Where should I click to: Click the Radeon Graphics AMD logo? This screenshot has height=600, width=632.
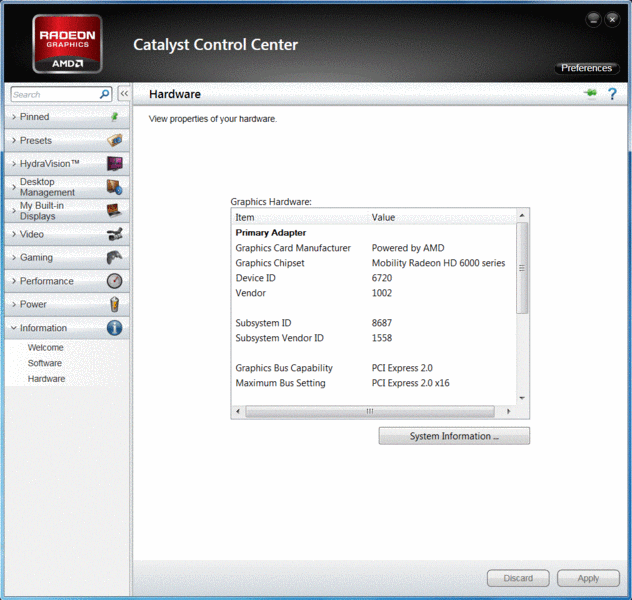click(x=67, y=44)
